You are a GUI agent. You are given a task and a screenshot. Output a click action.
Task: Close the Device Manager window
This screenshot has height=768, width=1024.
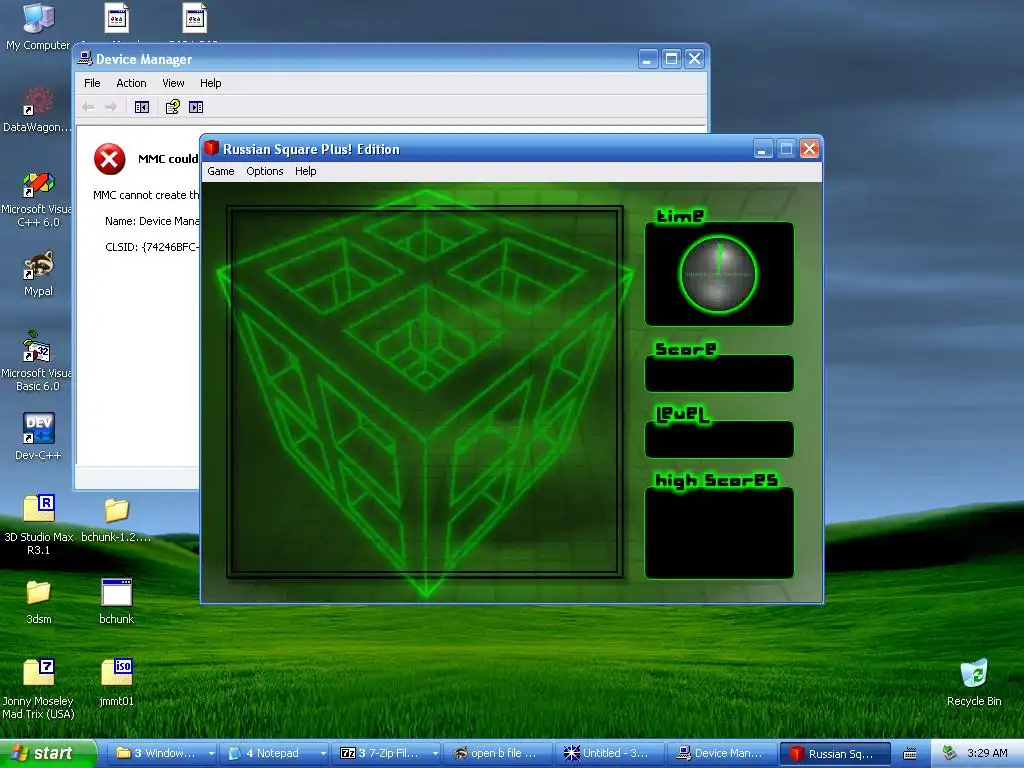click(695, 59)
